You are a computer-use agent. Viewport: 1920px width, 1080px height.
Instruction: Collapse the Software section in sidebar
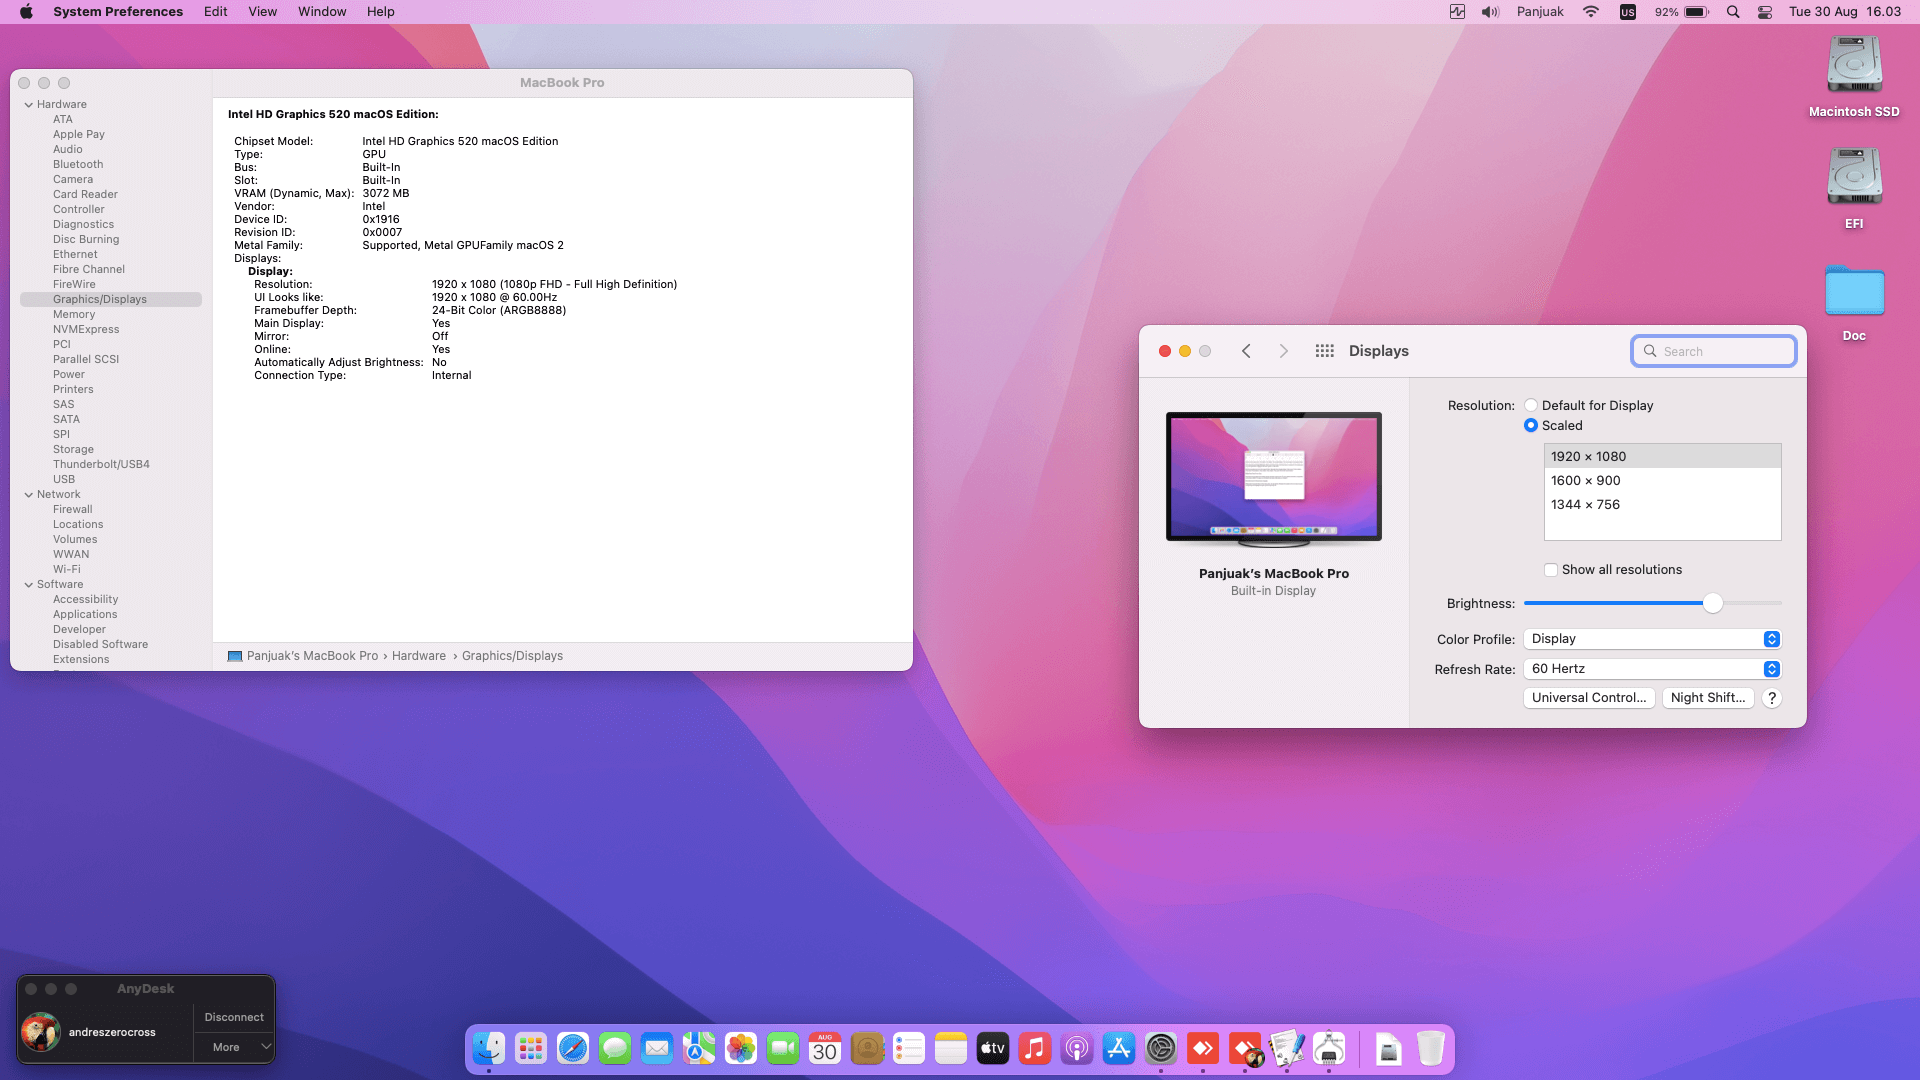29,584
